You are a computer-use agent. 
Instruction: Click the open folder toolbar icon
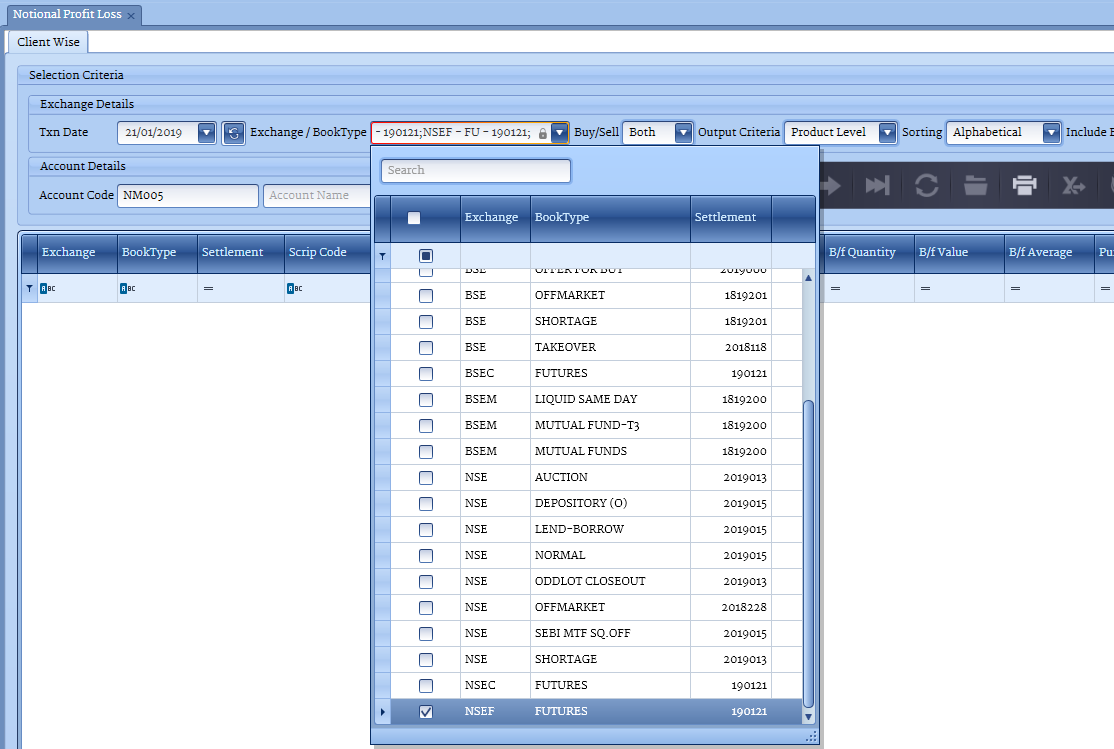click(975, 185)
